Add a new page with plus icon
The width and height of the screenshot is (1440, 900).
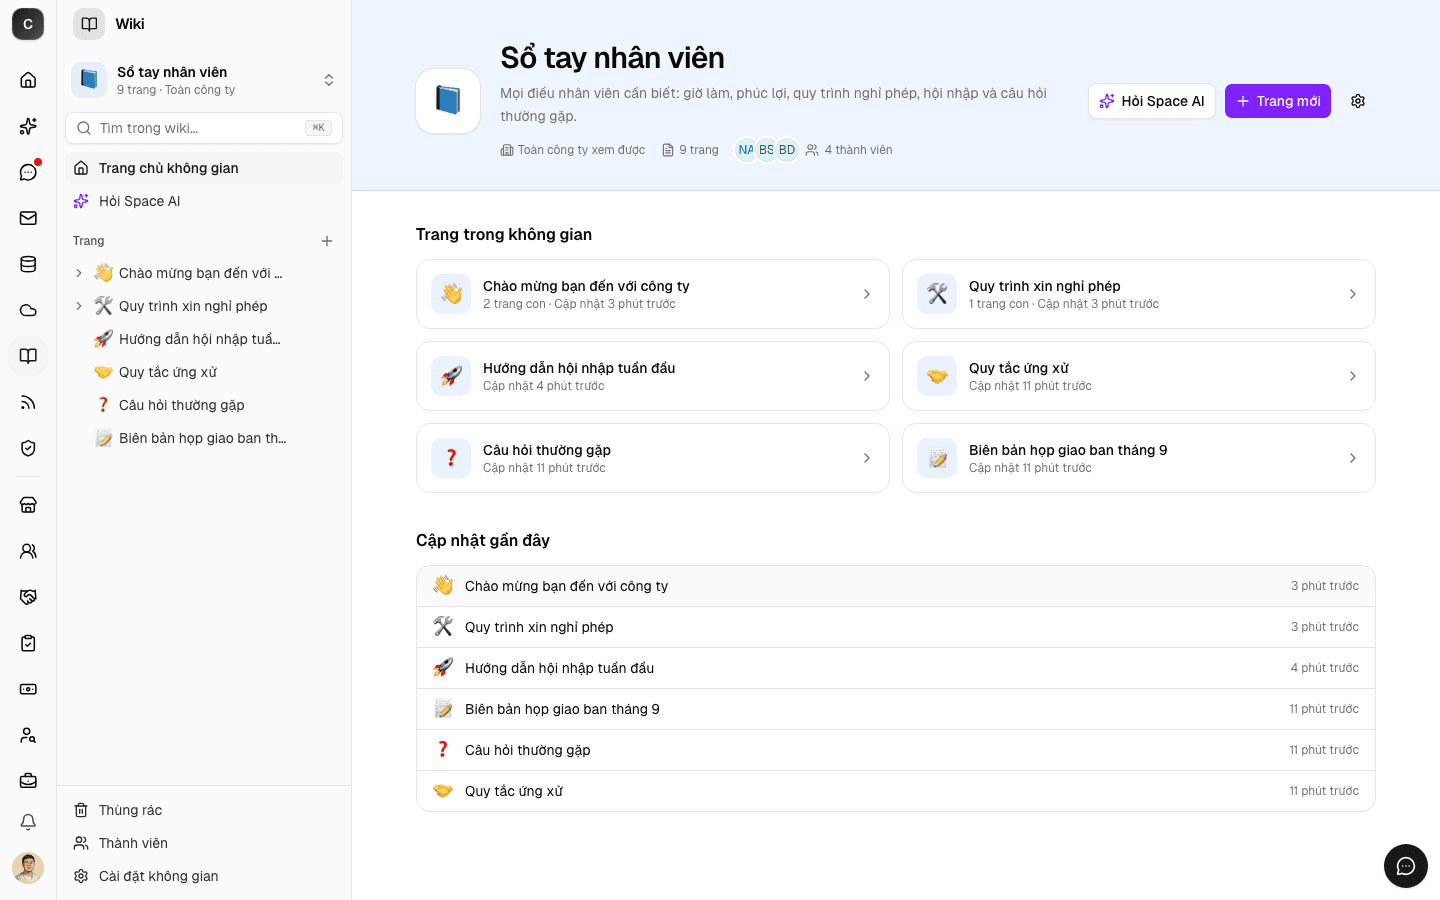click(x=327, y=241)
